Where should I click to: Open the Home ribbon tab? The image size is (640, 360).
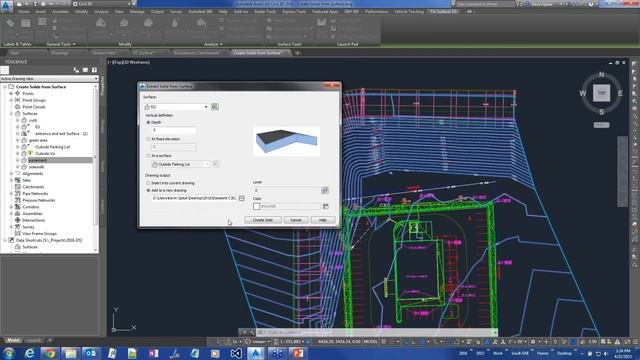pyautogui.click(x=24, y=12)
